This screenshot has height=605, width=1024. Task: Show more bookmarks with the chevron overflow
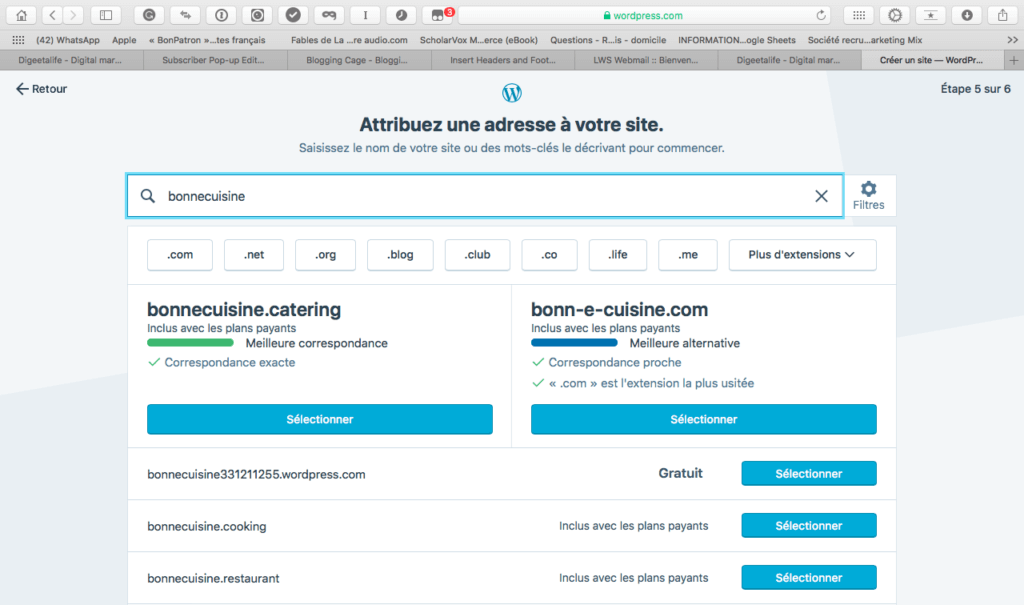point(1012,40)
